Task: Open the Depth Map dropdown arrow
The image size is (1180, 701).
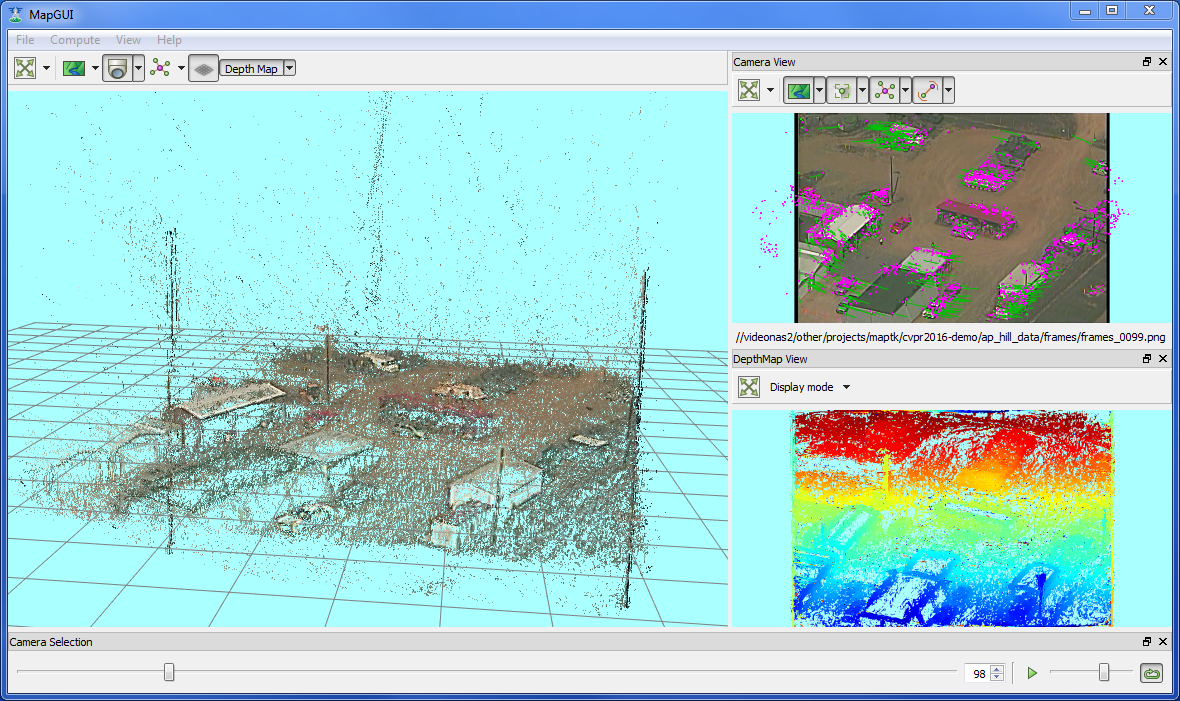Action: pyautogui.click(x=290, y=69)
